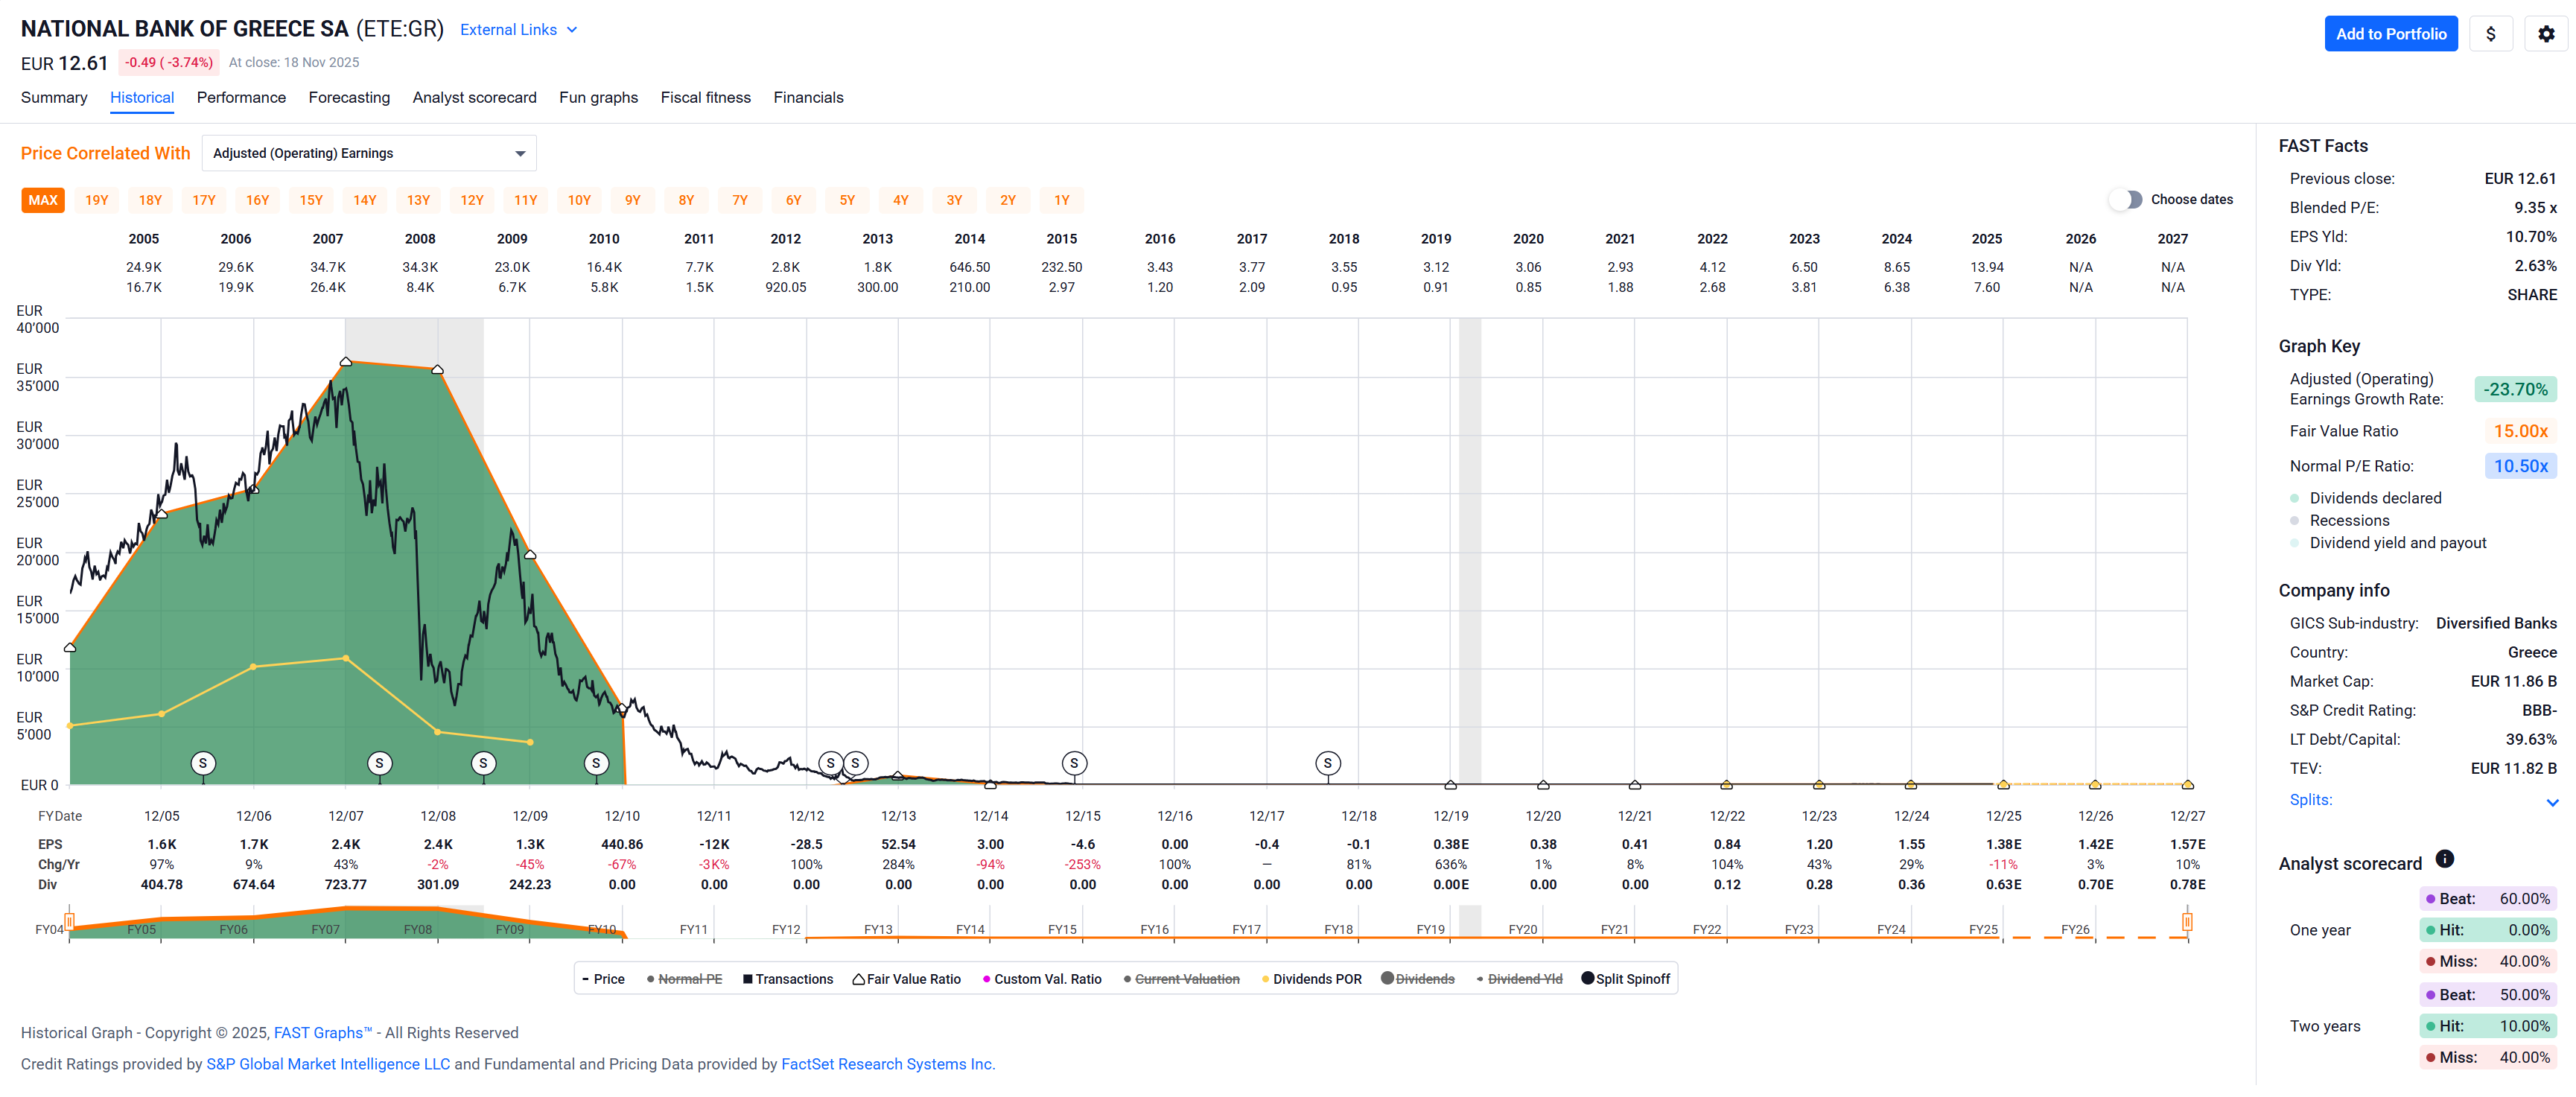Screen dimensions: 2576x1097
Task: Open the Fiscal fitness tab
Action: click(x=705, y=97)
